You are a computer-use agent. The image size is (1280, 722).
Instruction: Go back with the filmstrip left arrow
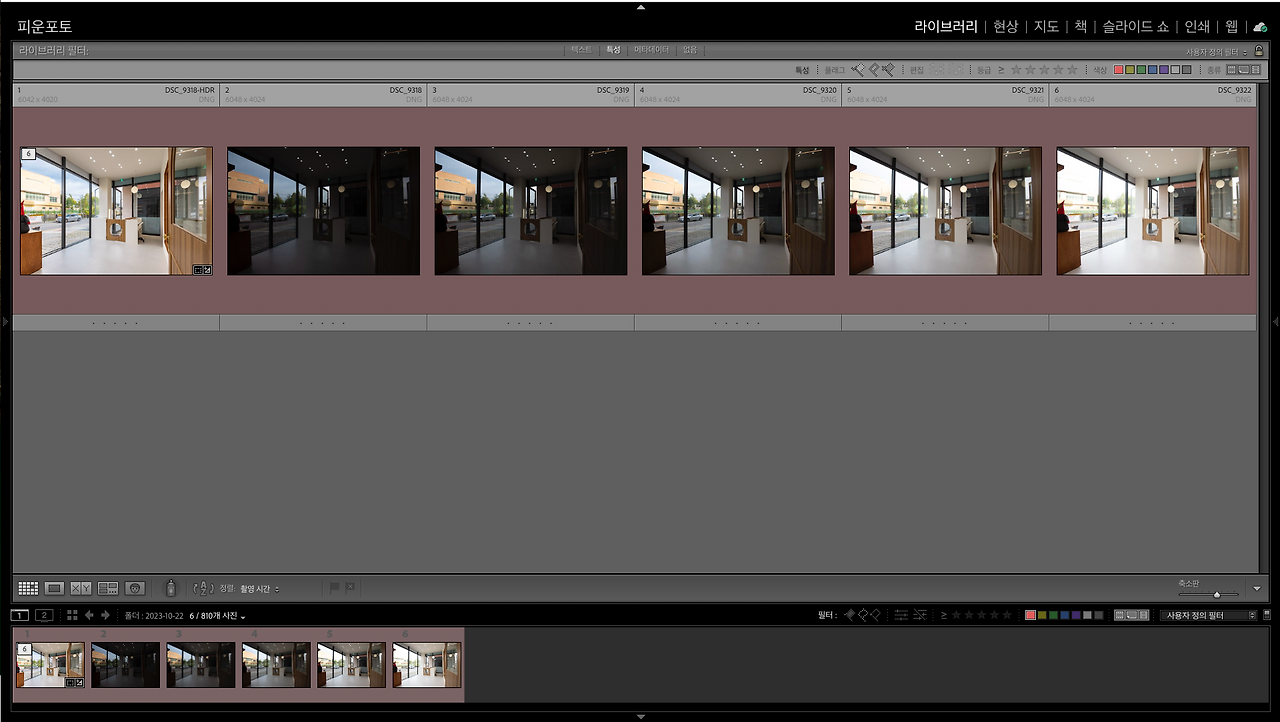tap(89, 615)
